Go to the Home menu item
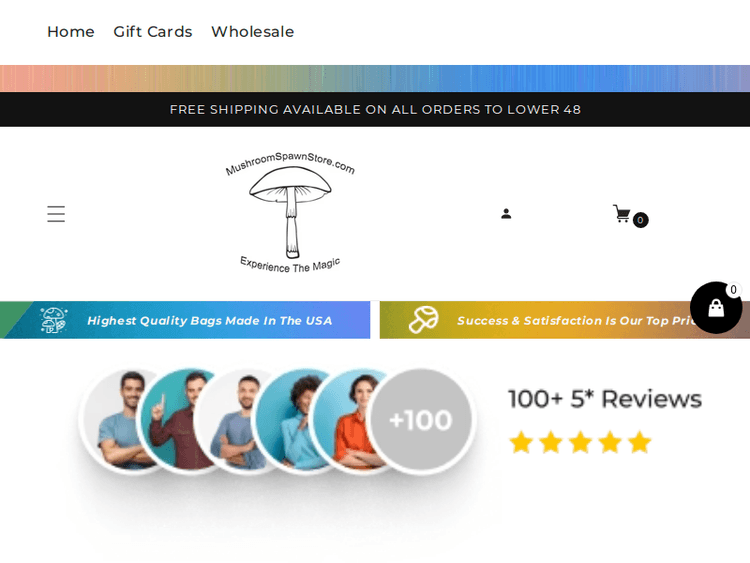Screen dimensions: 750x563 [x=71, y=32]
